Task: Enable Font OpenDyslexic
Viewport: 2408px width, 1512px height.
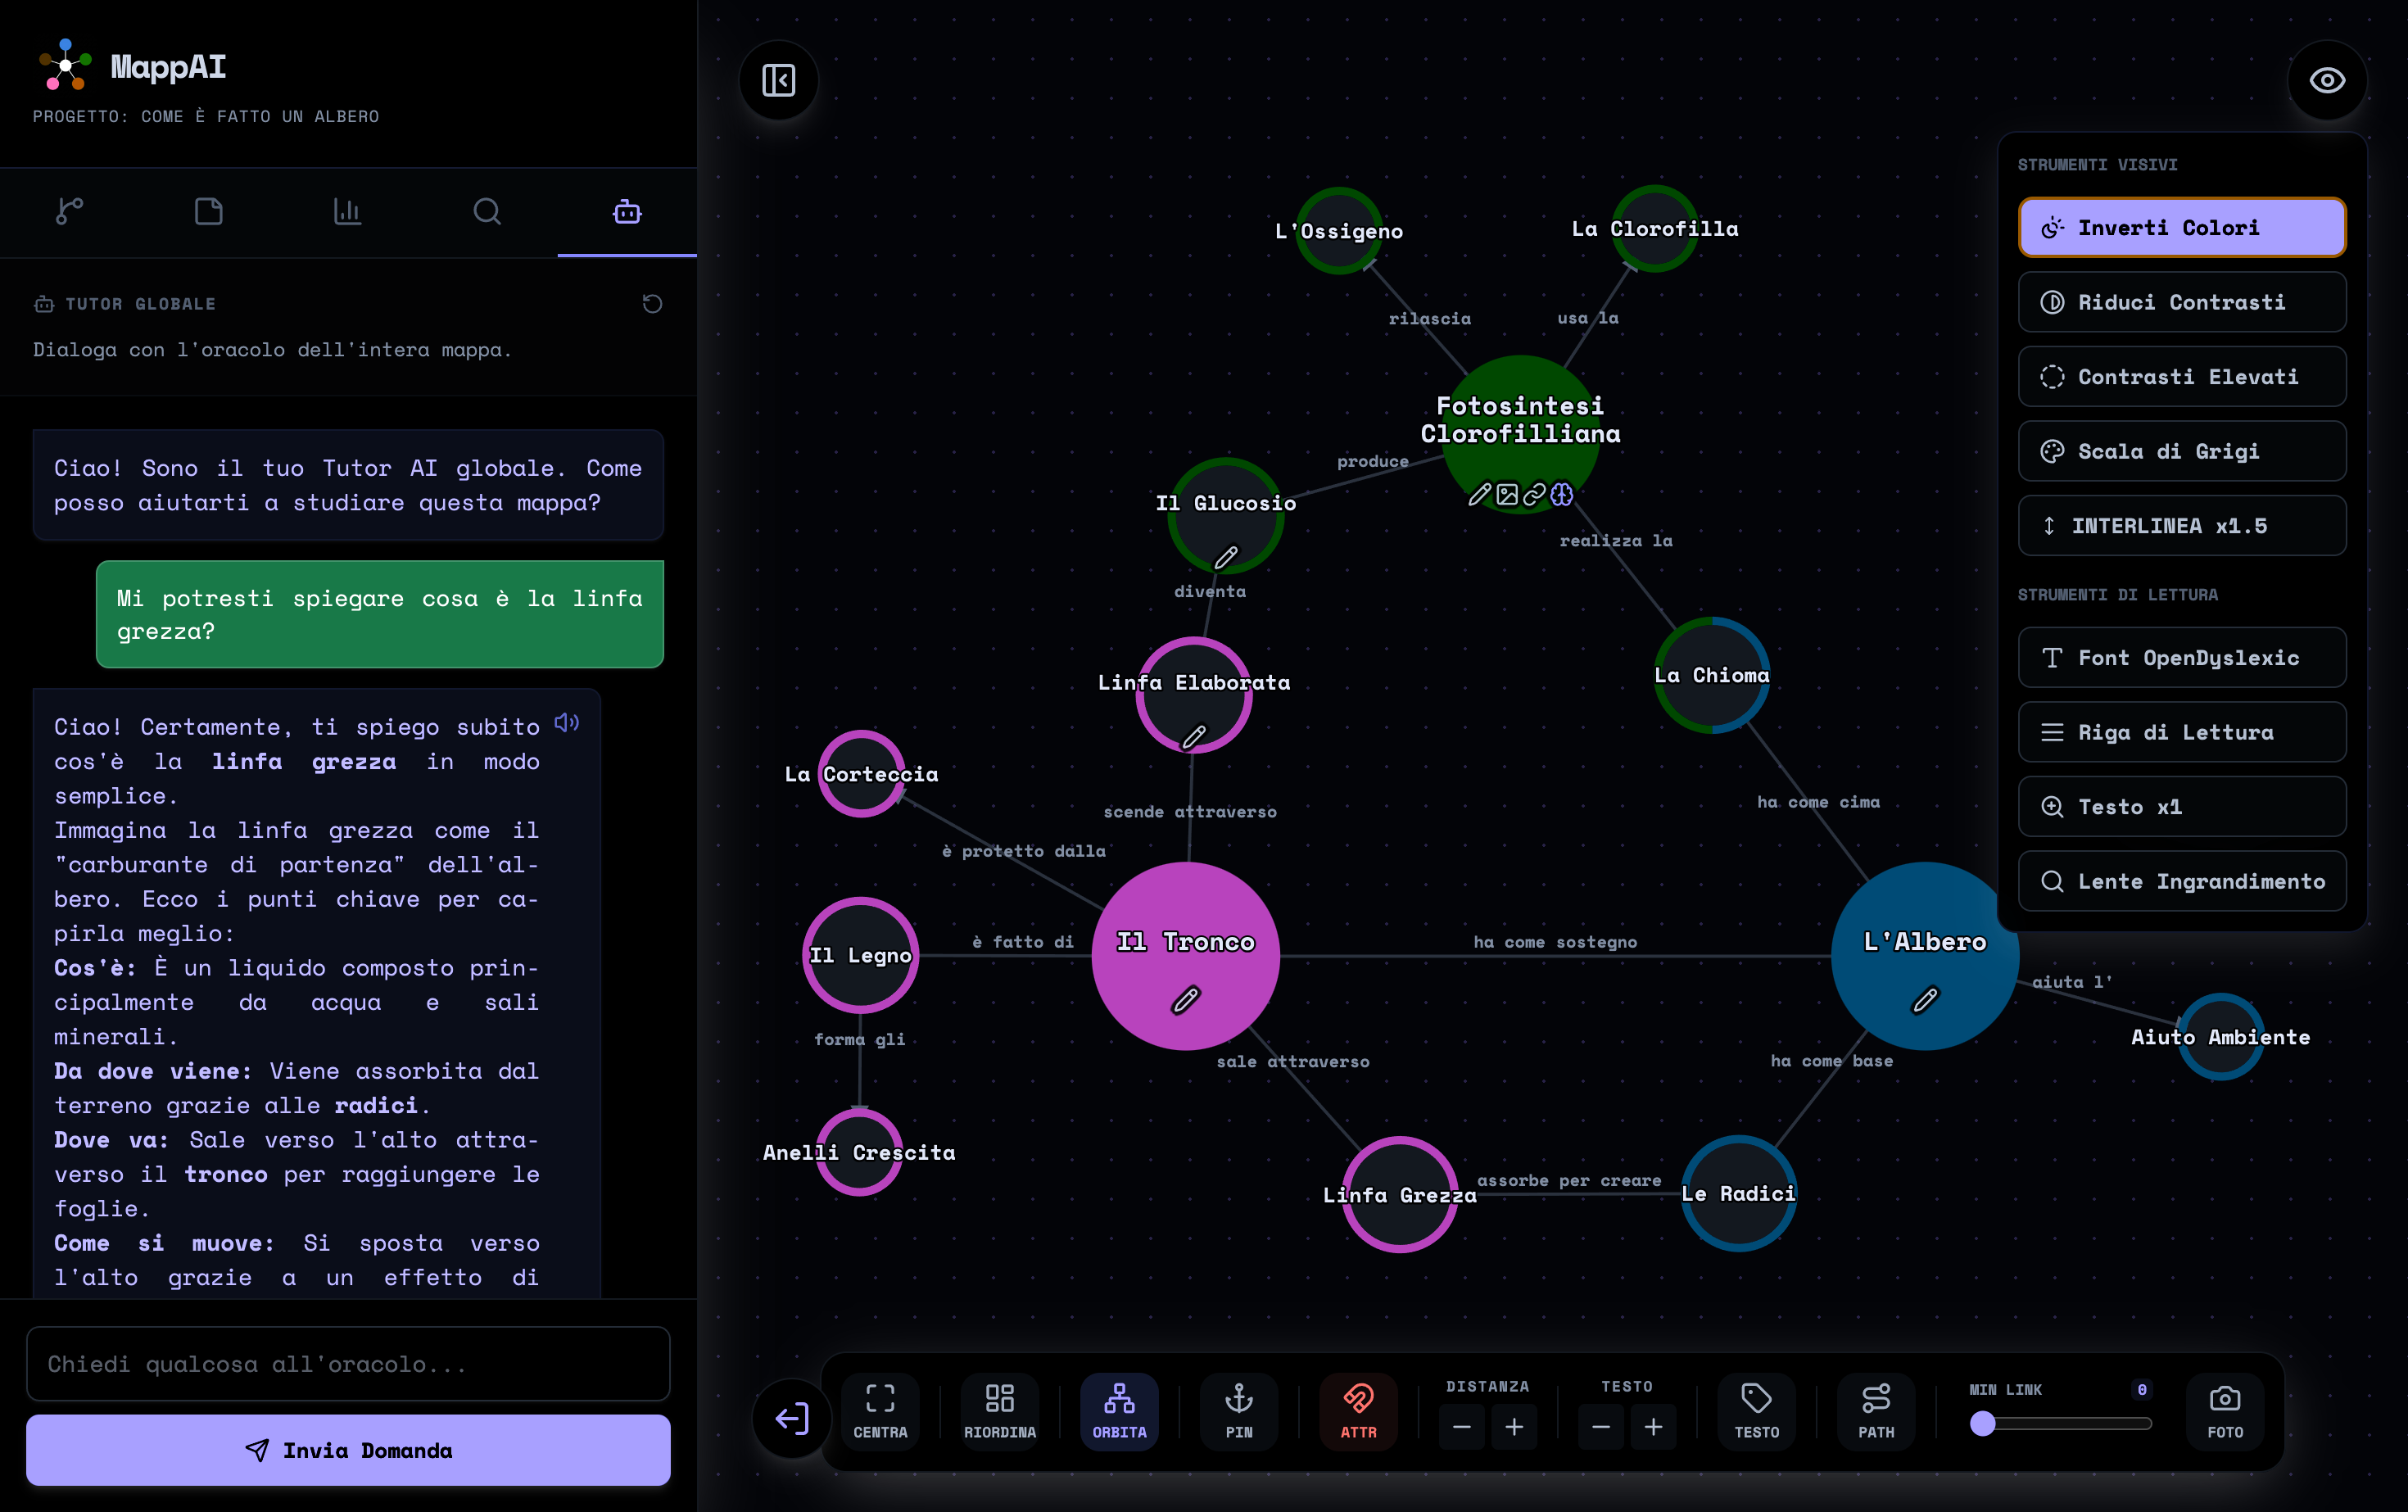Action: [2182, 658]
